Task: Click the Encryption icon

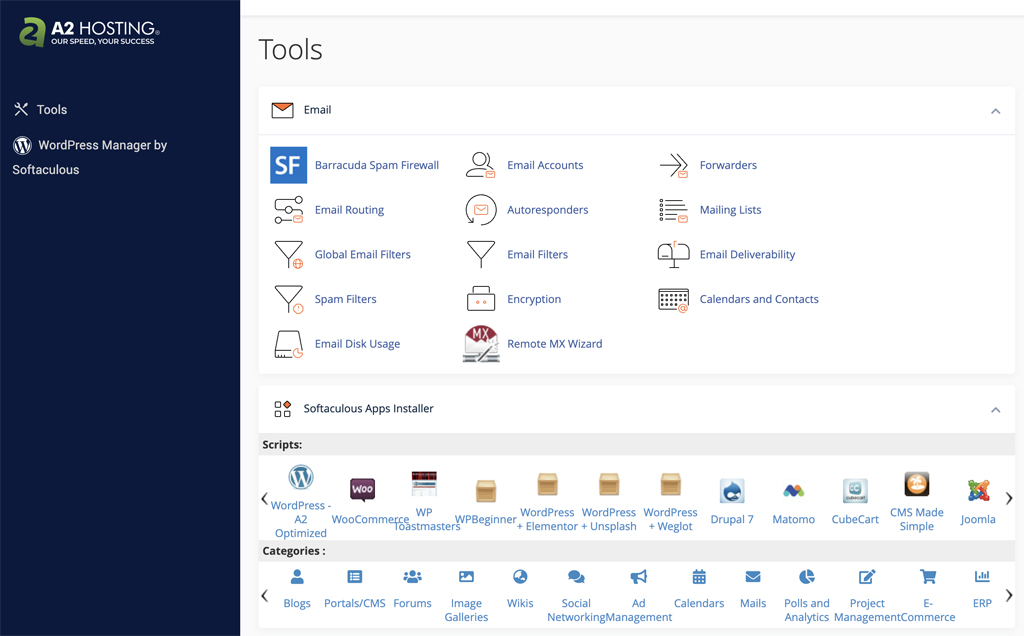Action: coord(481,299)
